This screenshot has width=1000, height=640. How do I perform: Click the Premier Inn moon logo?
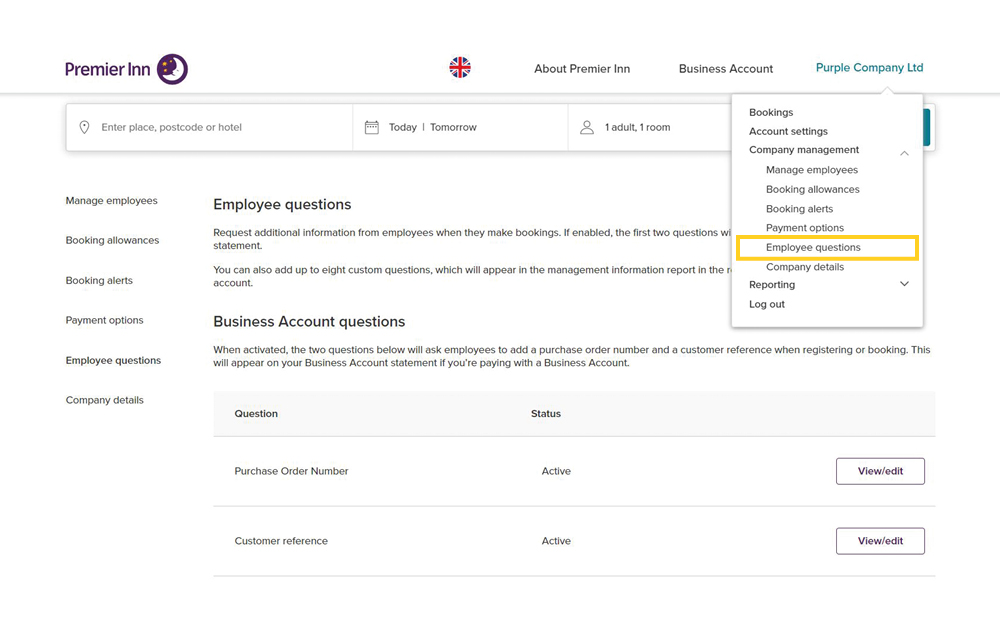pyautogui.click(x=172, y=69)
